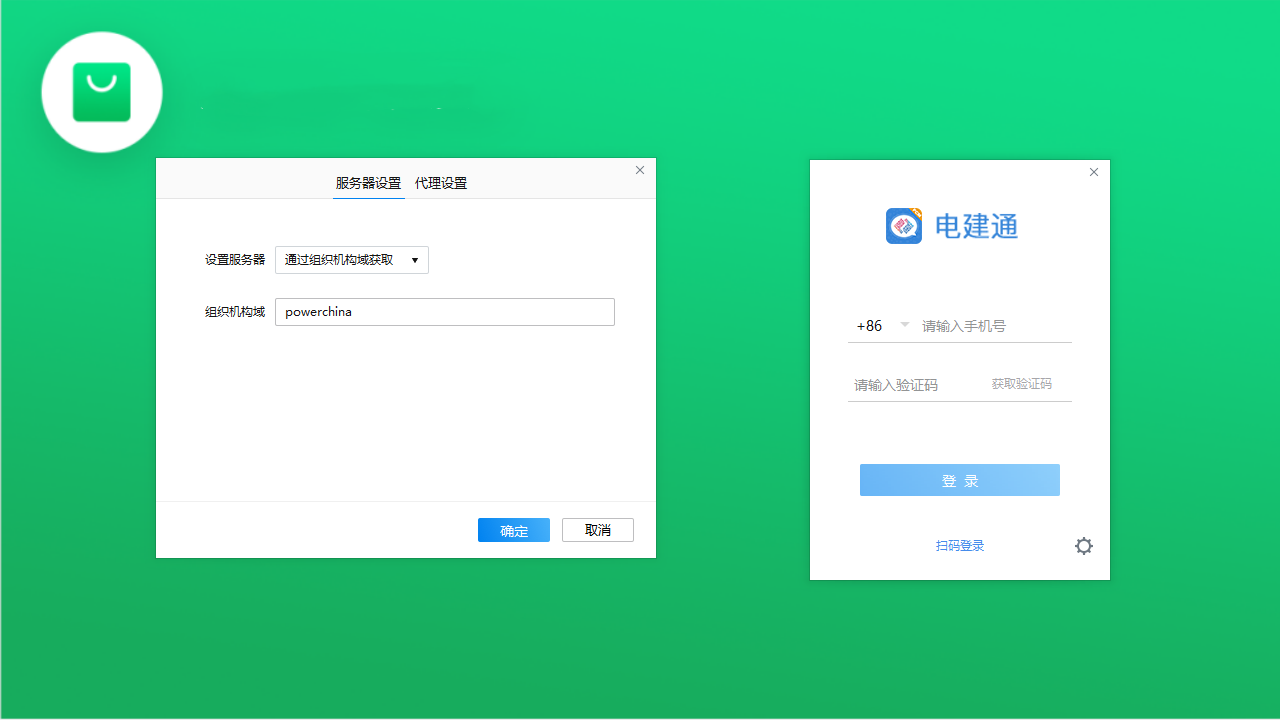Screen dimensions: 1280x720
Task: Click the dropdown arrow next to 通过组织机构域获取
Action: pyautogui.click(x=414, y=259)
